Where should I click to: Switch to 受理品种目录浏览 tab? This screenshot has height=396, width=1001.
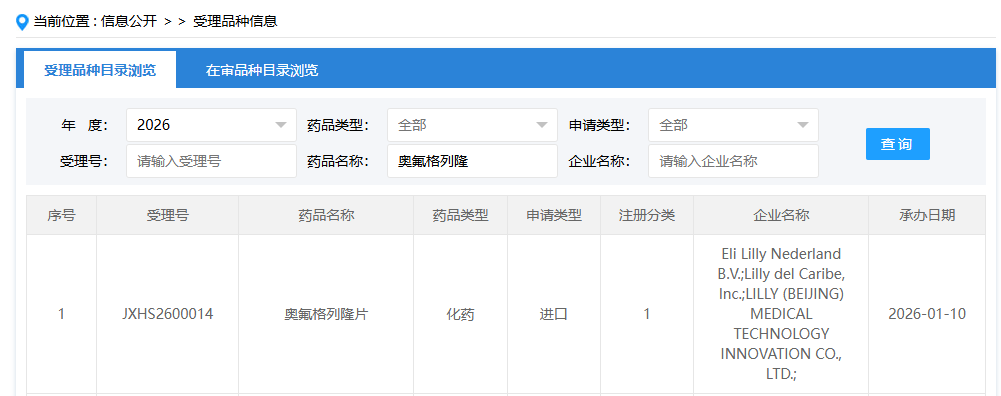coord(100,70)
